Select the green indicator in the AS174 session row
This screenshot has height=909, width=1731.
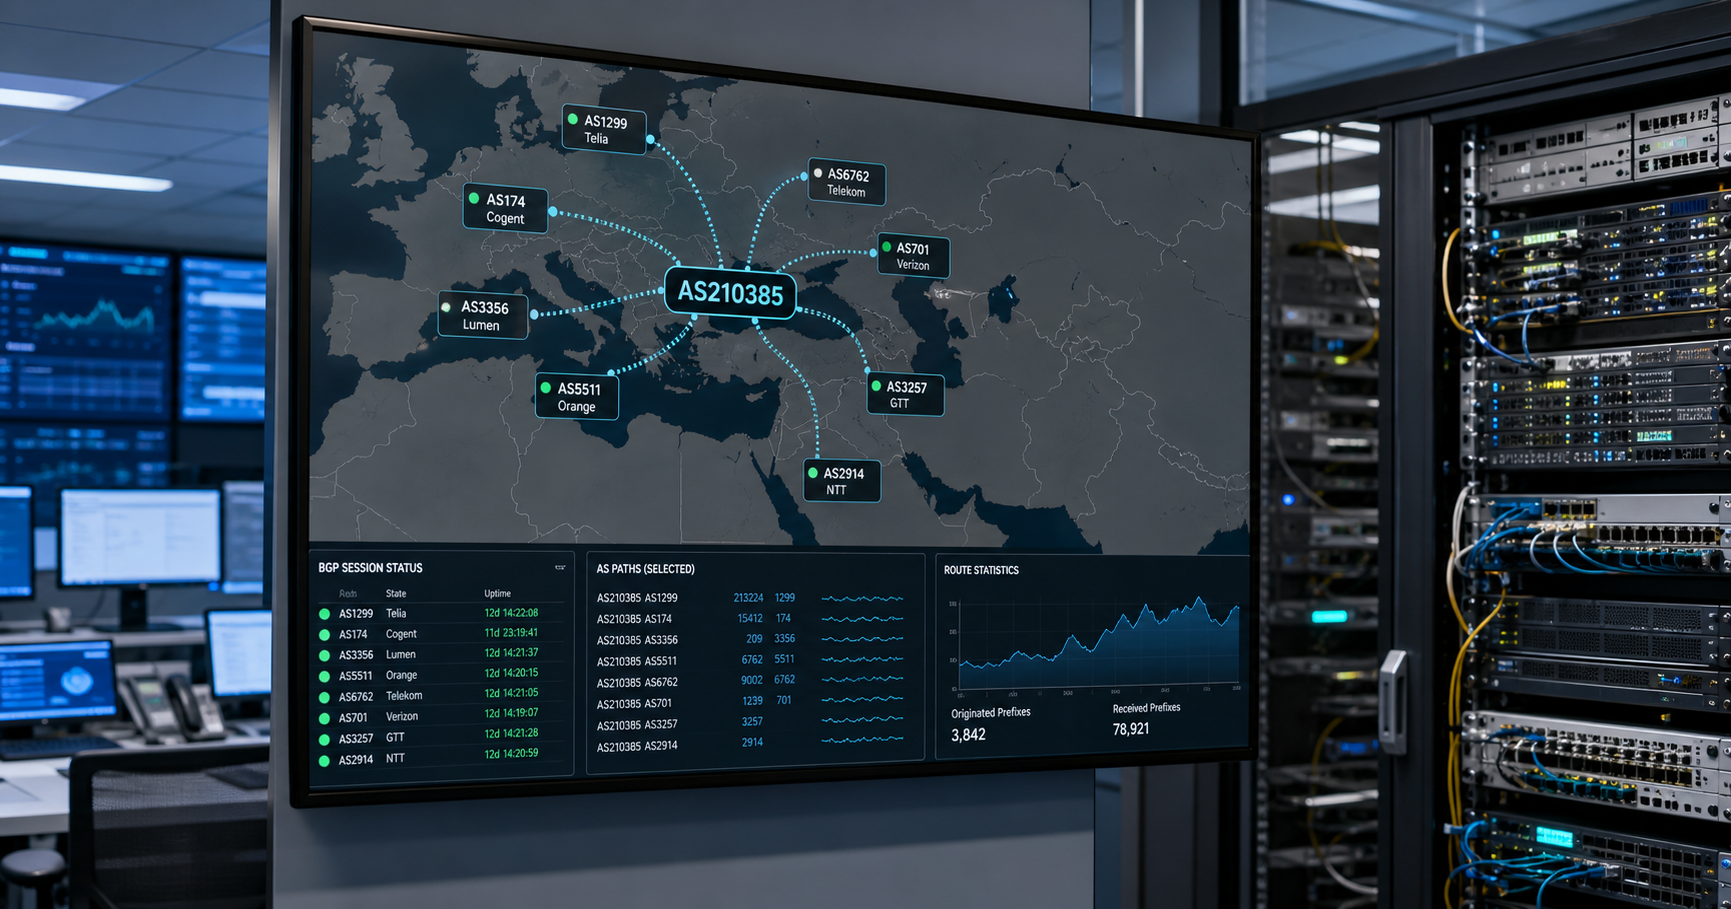click(x=324, y=635)
